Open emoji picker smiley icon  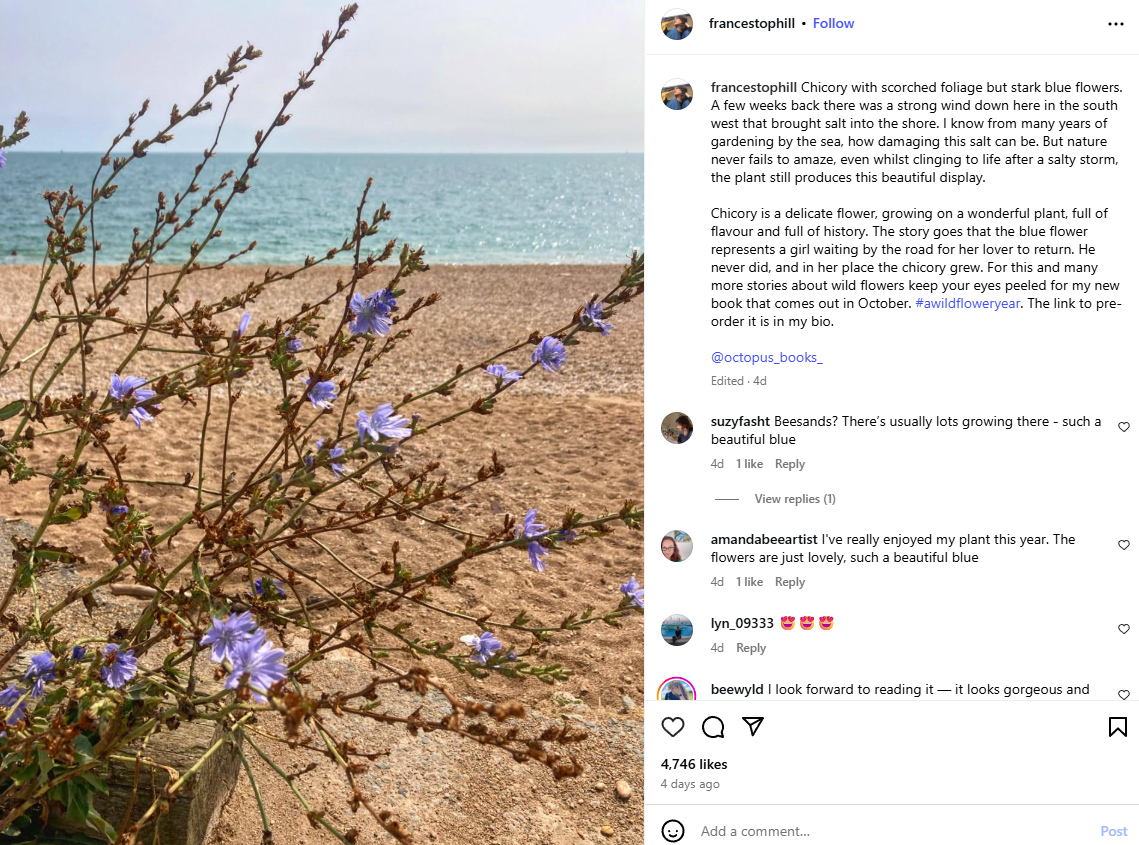tap(673, 830)
